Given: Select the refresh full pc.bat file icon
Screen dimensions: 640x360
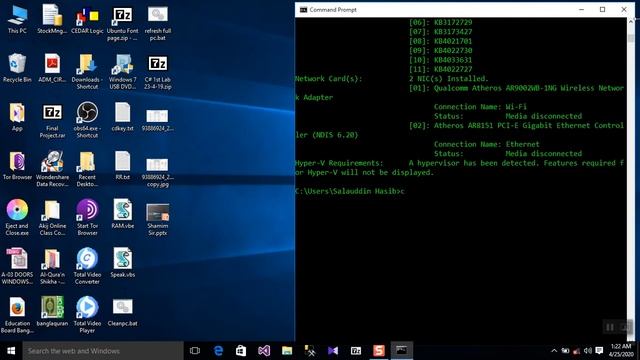Looking at the screenshot, I should click(158, 23).
